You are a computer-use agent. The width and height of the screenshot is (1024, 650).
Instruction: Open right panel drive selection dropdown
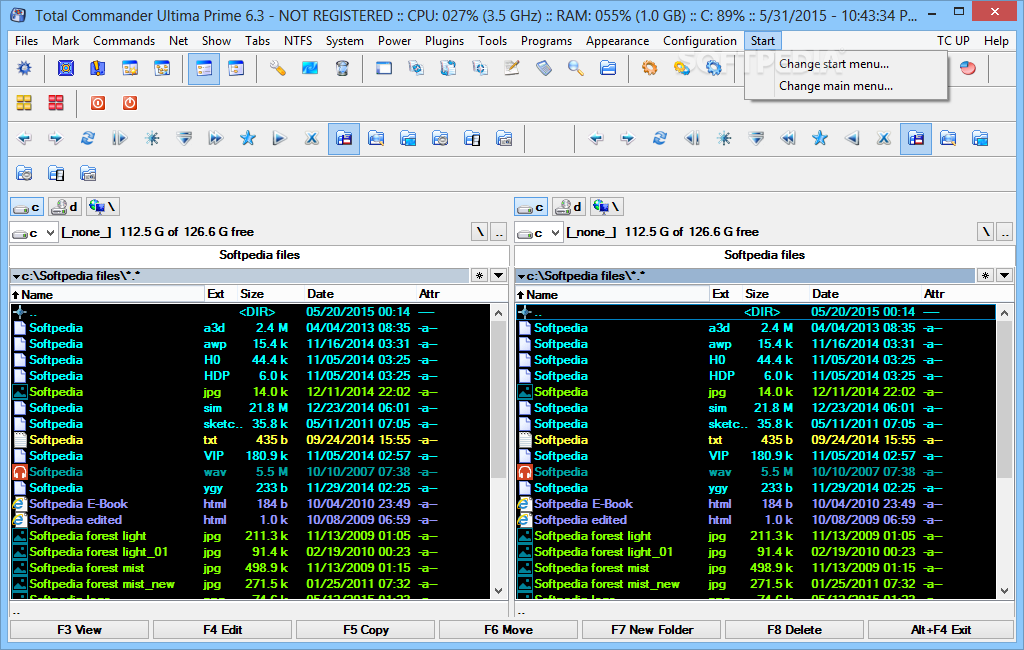coord(539,233)
